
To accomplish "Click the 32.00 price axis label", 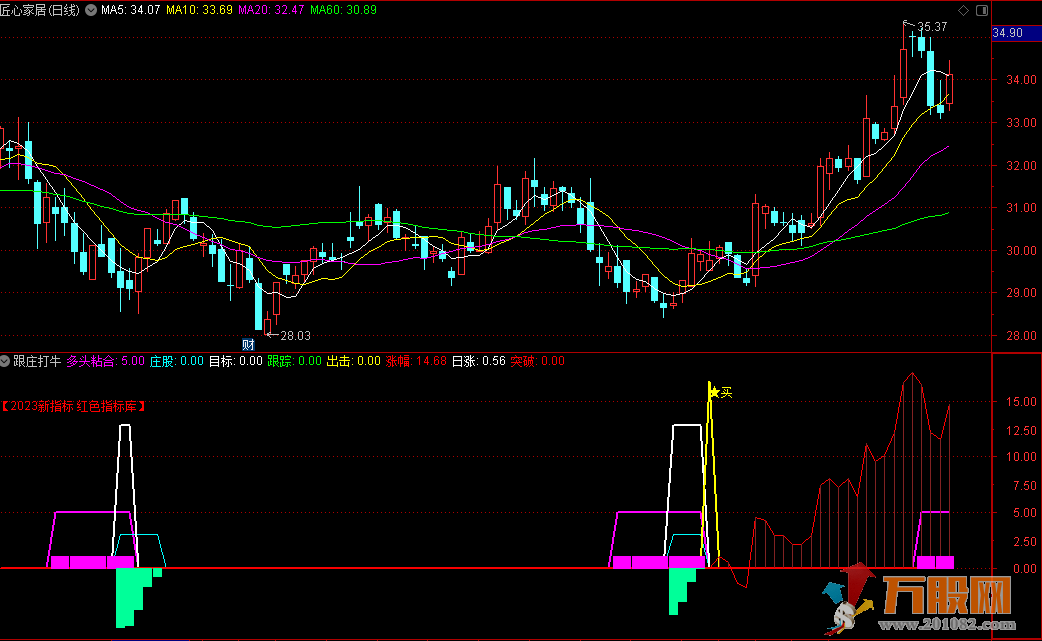I will click(1021, 165).
